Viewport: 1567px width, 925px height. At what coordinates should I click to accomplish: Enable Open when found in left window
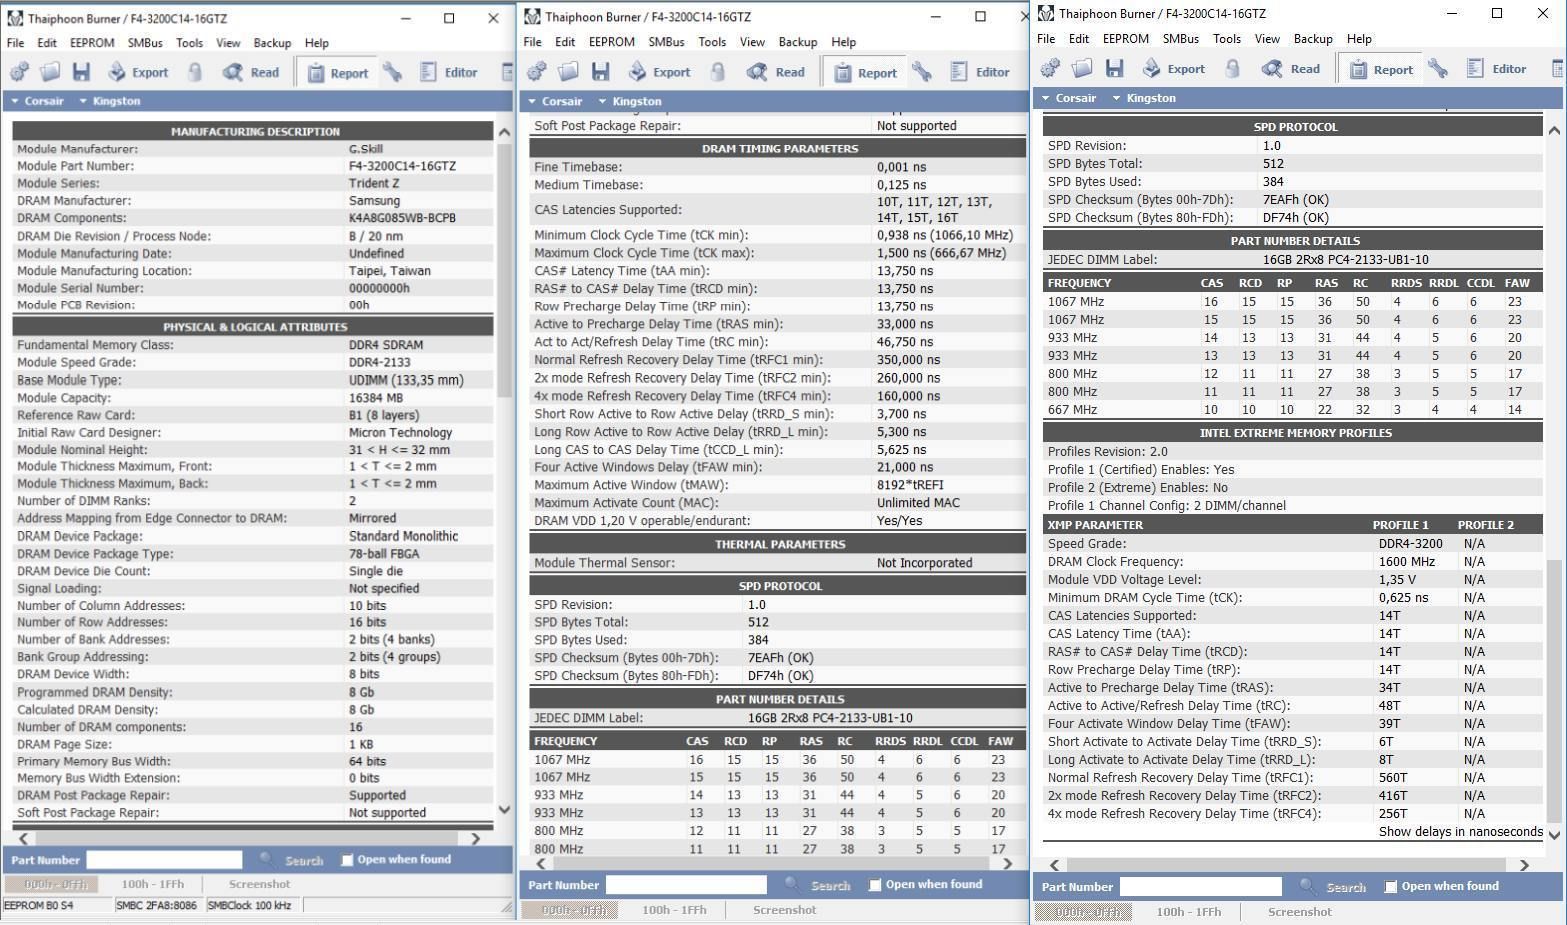(347, 860)
